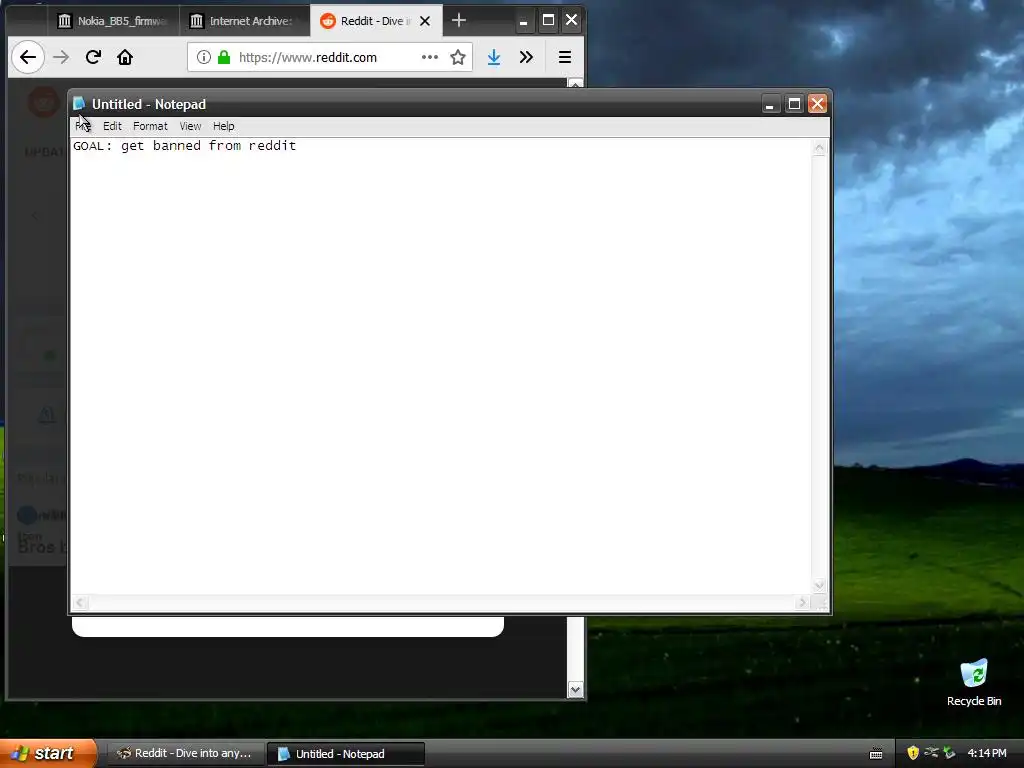Maximize the Firefox window
1024x768 pixels.
tap(549, 21)
